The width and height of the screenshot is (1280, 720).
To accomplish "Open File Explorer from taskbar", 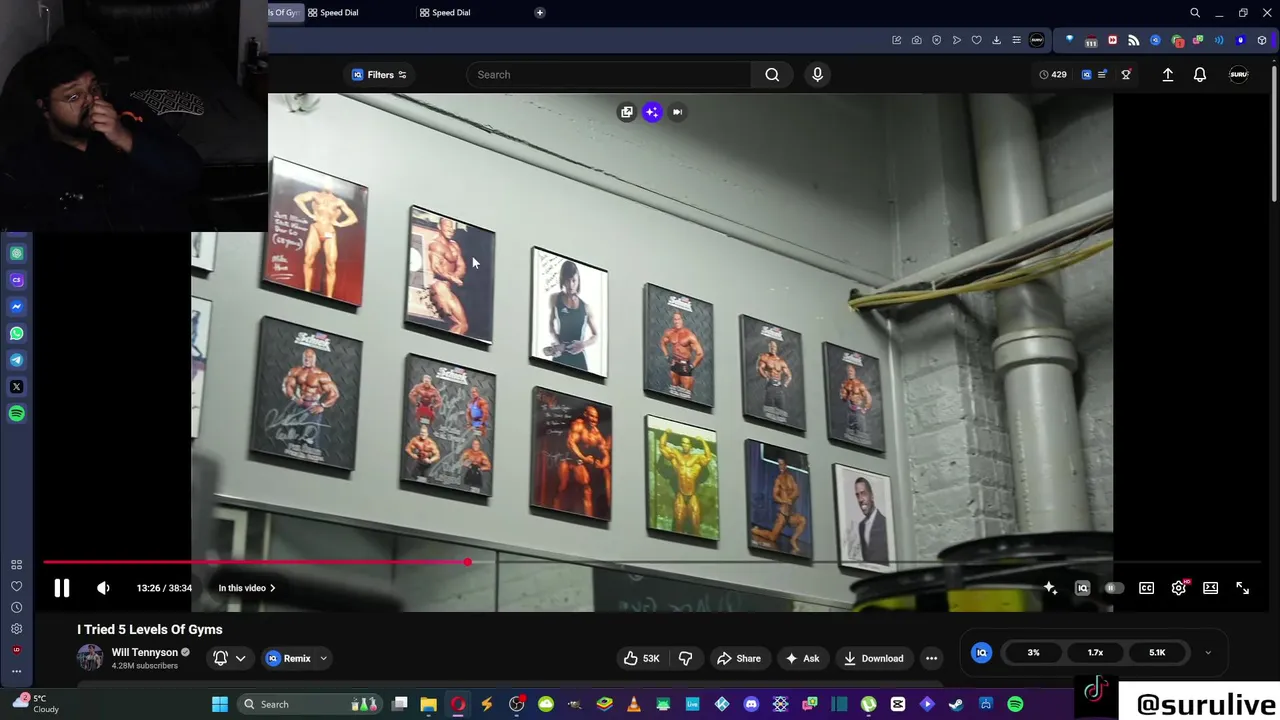I will (x=428, y=704).
